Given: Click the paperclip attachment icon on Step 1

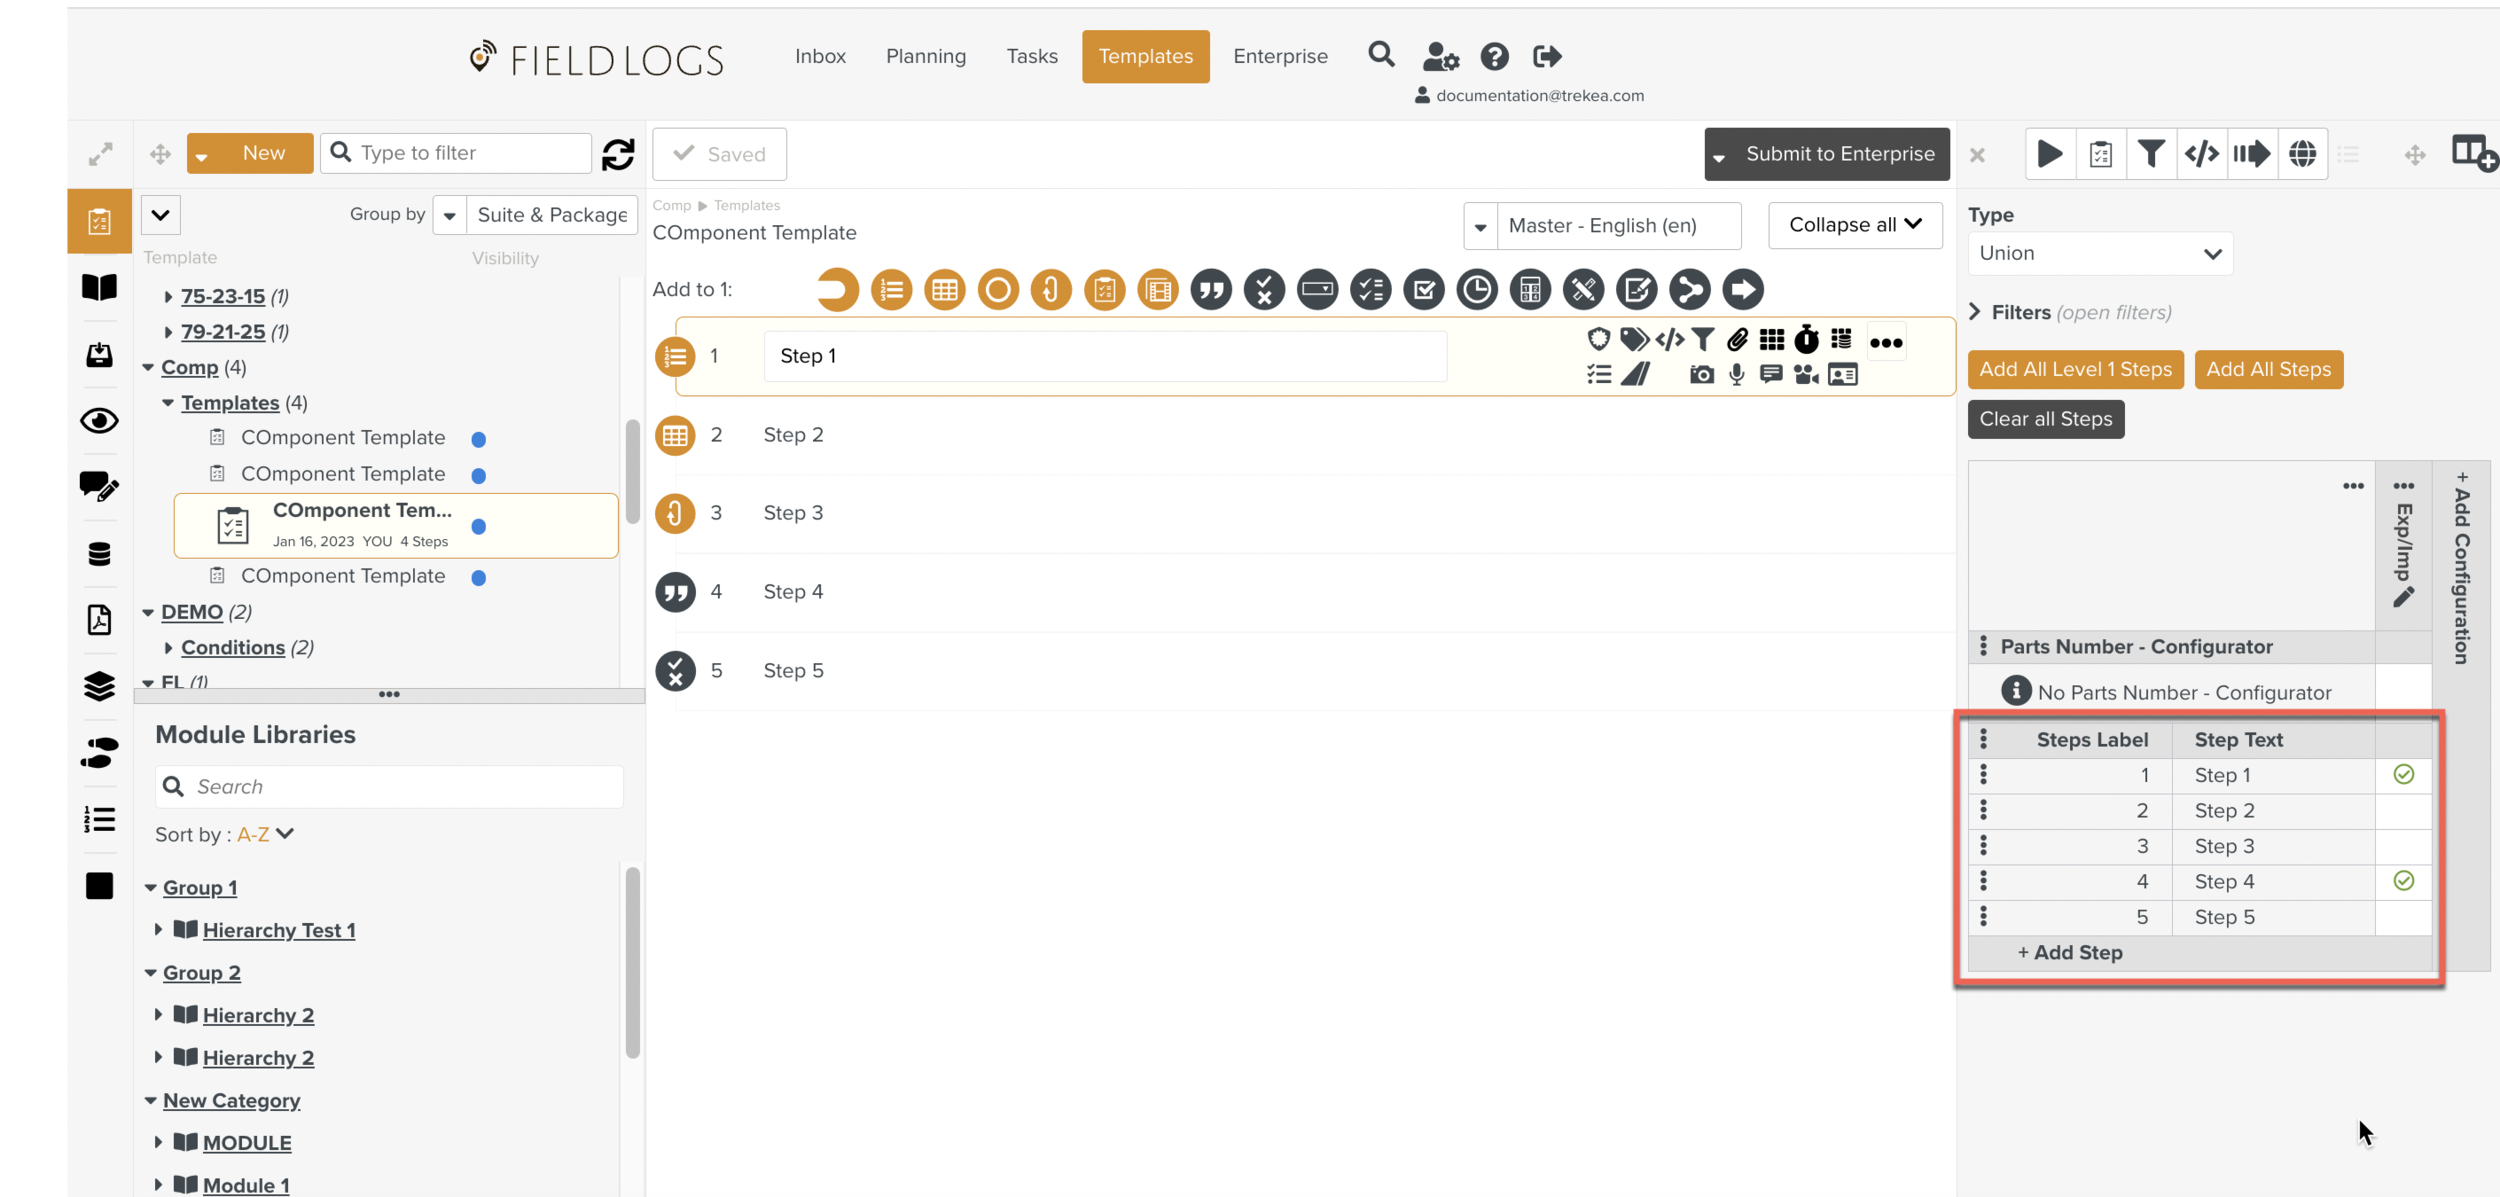Looking at the screenshot, I should tap(1737, 340).
